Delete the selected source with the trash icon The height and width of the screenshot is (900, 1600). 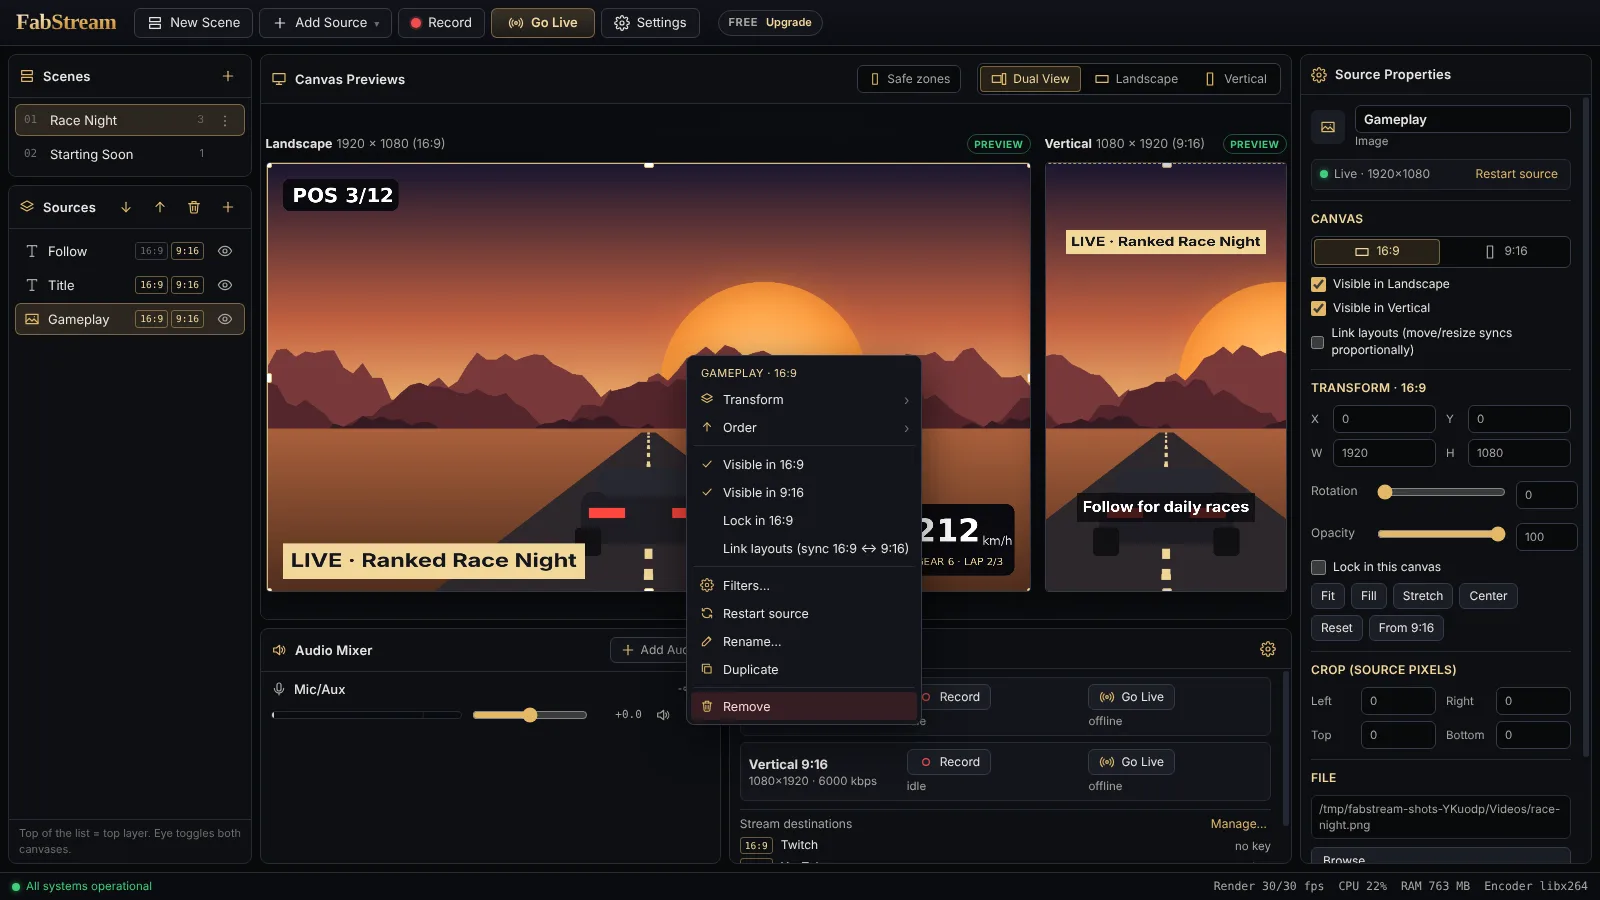coord(194,207)
